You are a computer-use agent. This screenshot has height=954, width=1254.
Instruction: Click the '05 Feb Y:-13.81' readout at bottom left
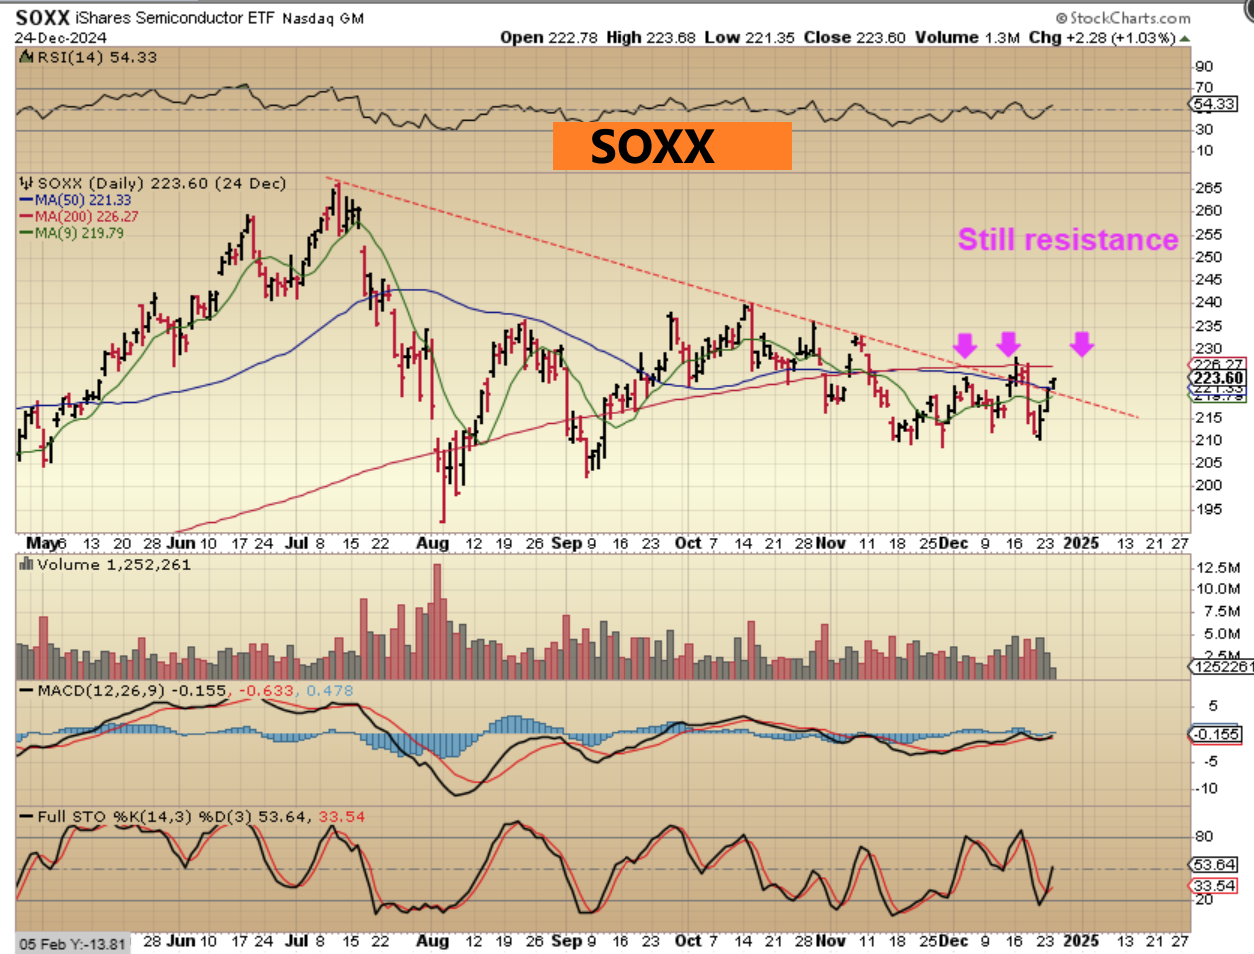click(73, 944)
